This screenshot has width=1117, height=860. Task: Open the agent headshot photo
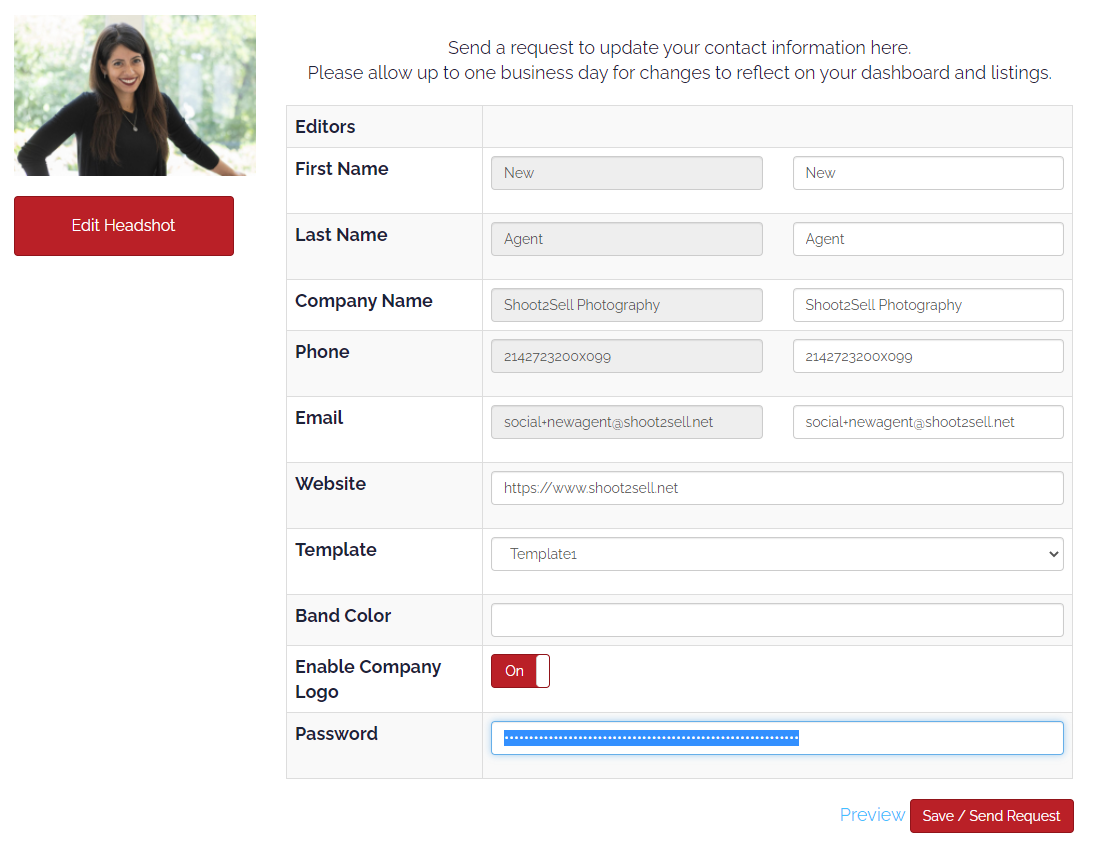135,95
